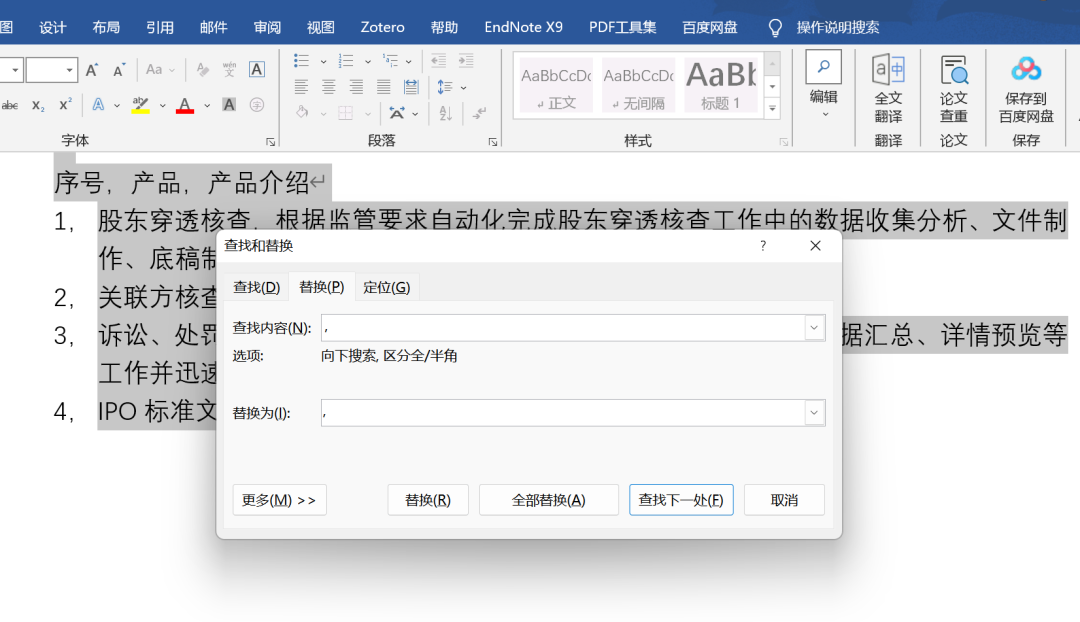1080x622 pixels.
Task: Toggle character shading on selected text
Action: (229, 105)
